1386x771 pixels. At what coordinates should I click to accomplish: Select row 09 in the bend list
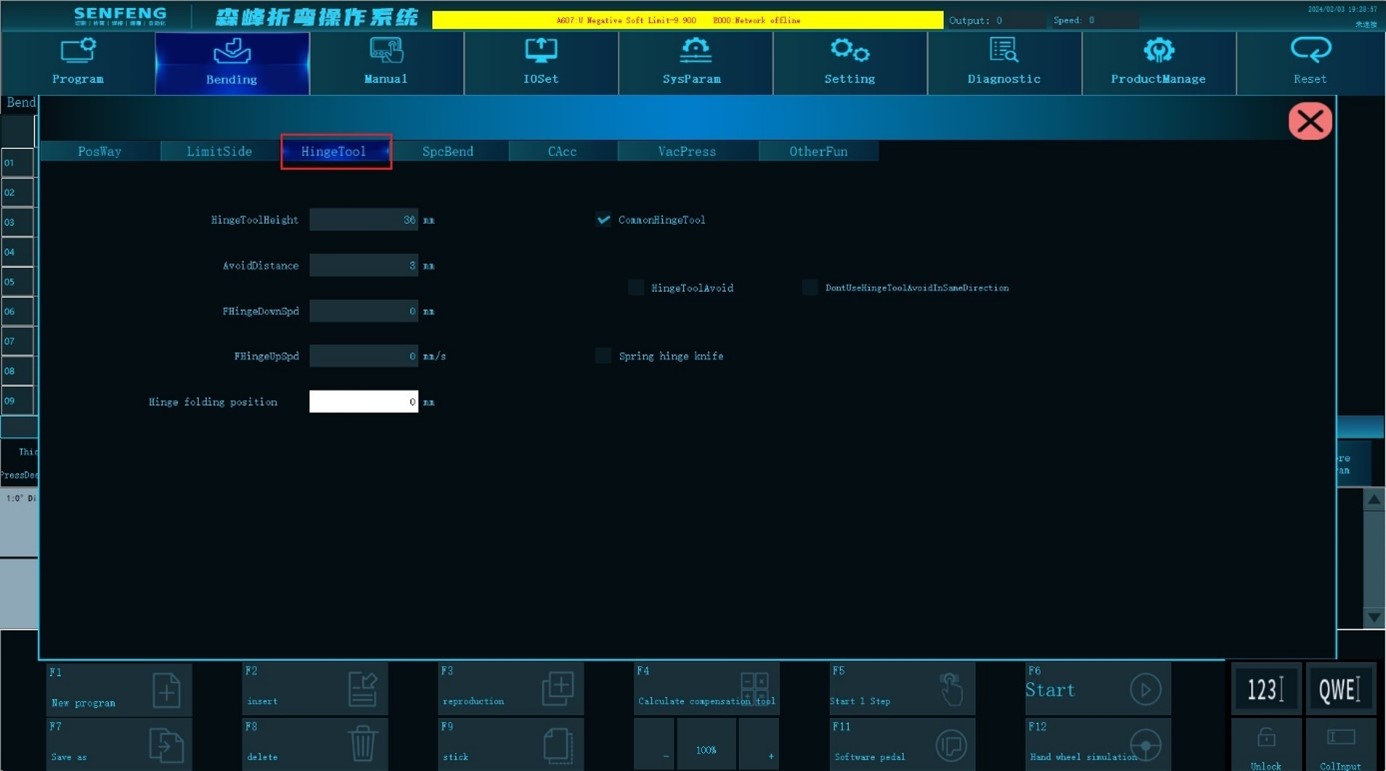click(17, 401)
